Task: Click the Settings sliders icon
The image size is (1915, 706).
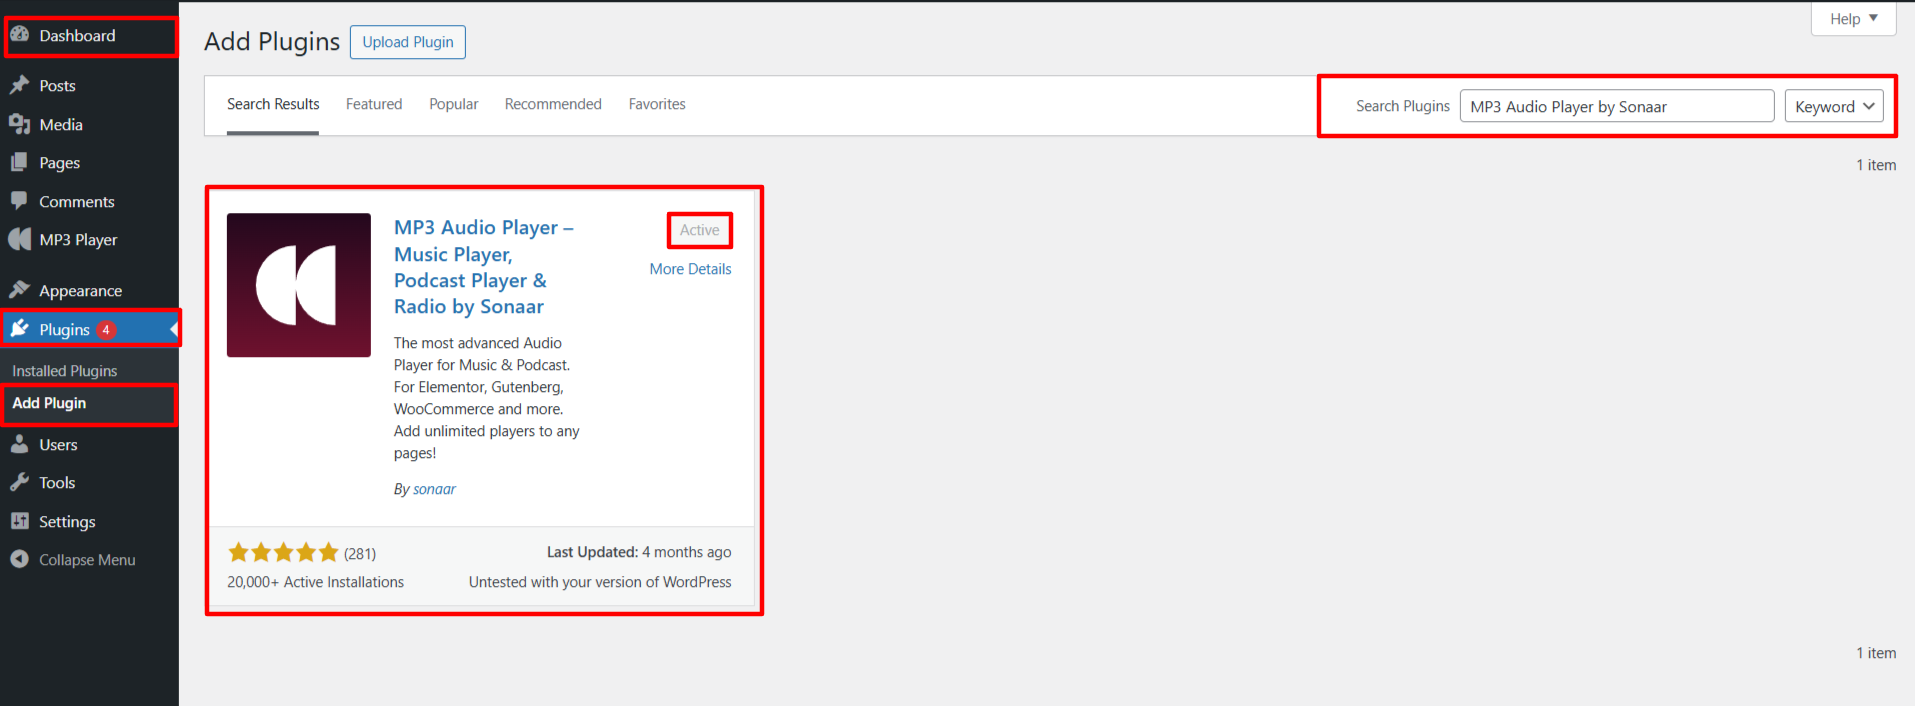Action: pyautogui.click(x=20, y=521)
